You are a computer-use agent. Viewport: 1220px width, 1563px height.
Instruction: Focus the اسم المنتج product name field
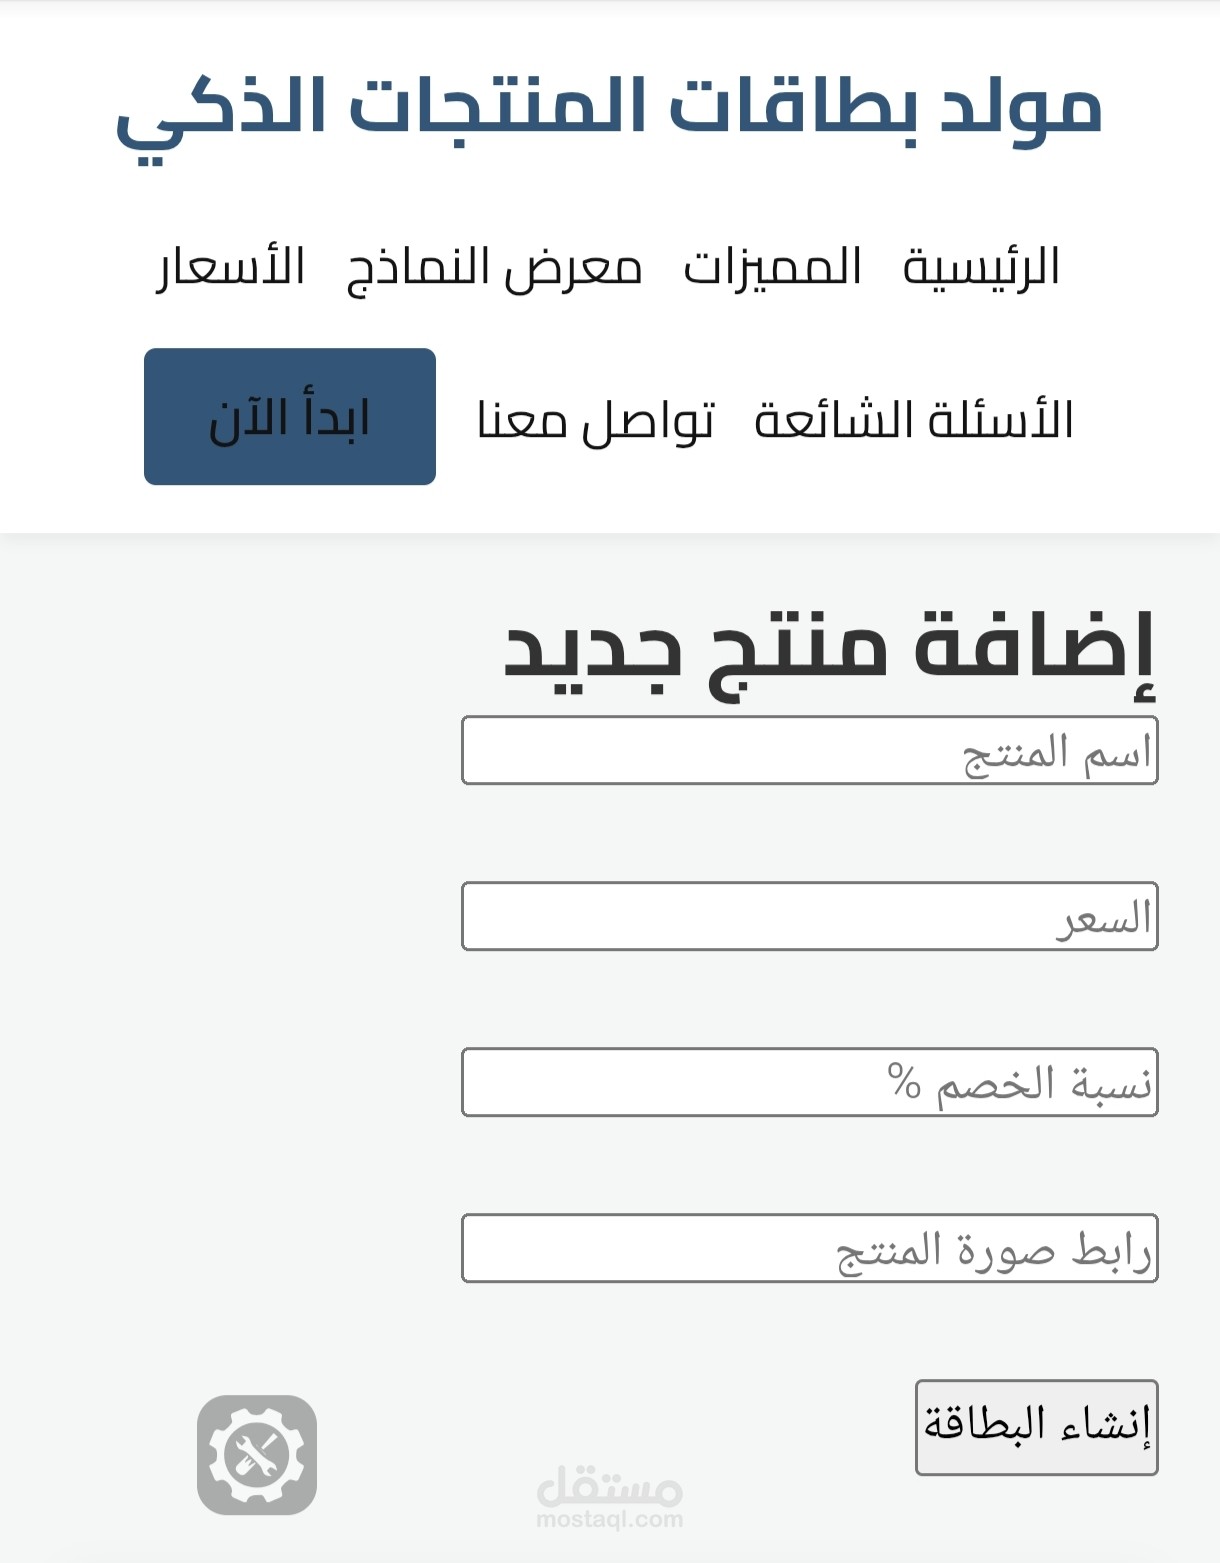tap(810, 750)
